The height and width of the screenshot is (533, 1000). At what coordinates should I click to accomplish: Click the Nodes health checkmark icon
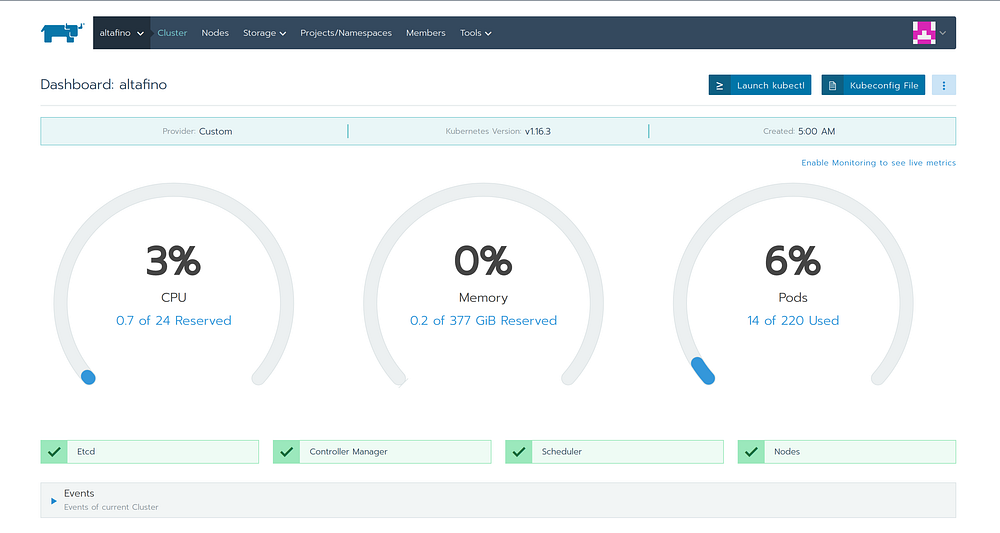(x=751, y=452)
